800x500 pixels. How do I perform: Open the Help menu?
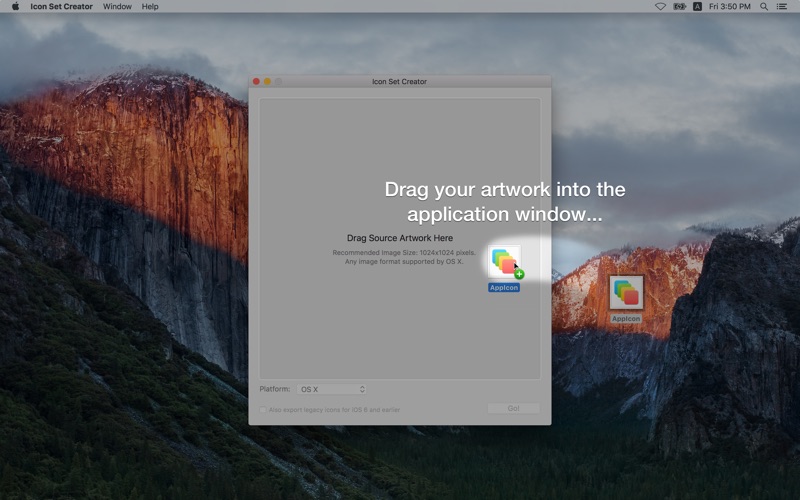150,6
